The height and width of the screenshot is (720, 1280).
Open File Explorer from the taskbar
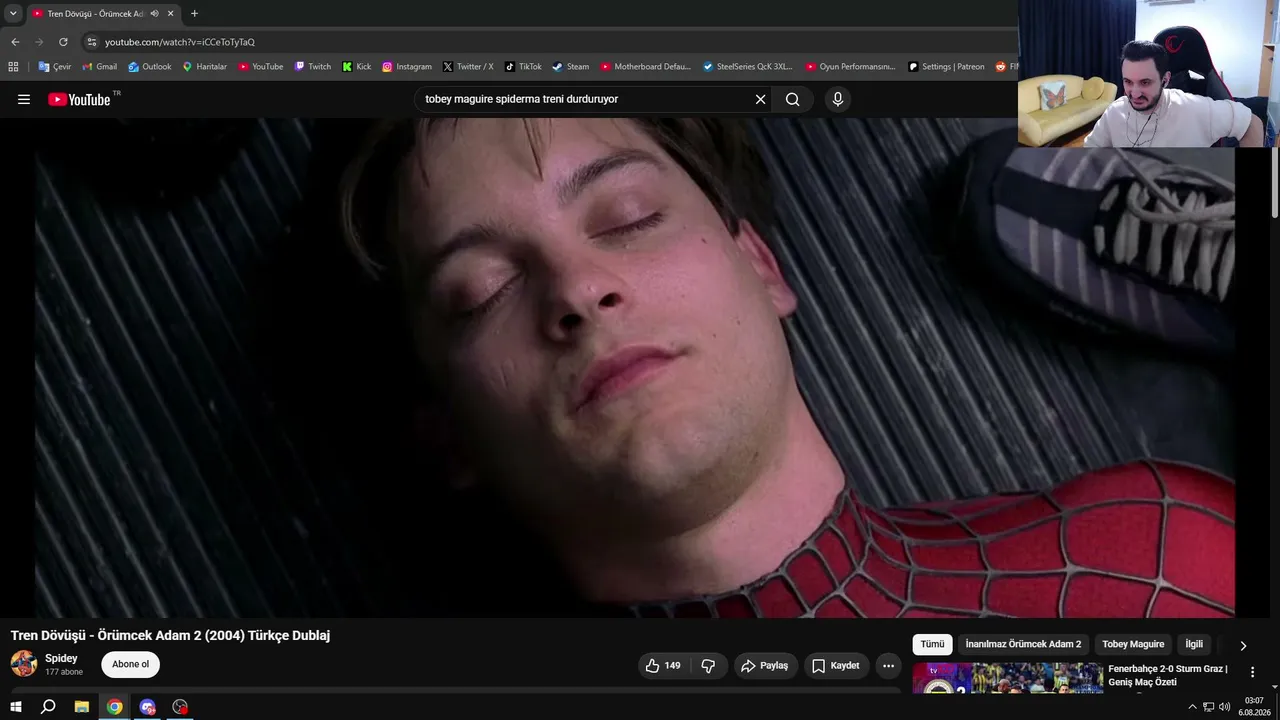click(82, 707)
